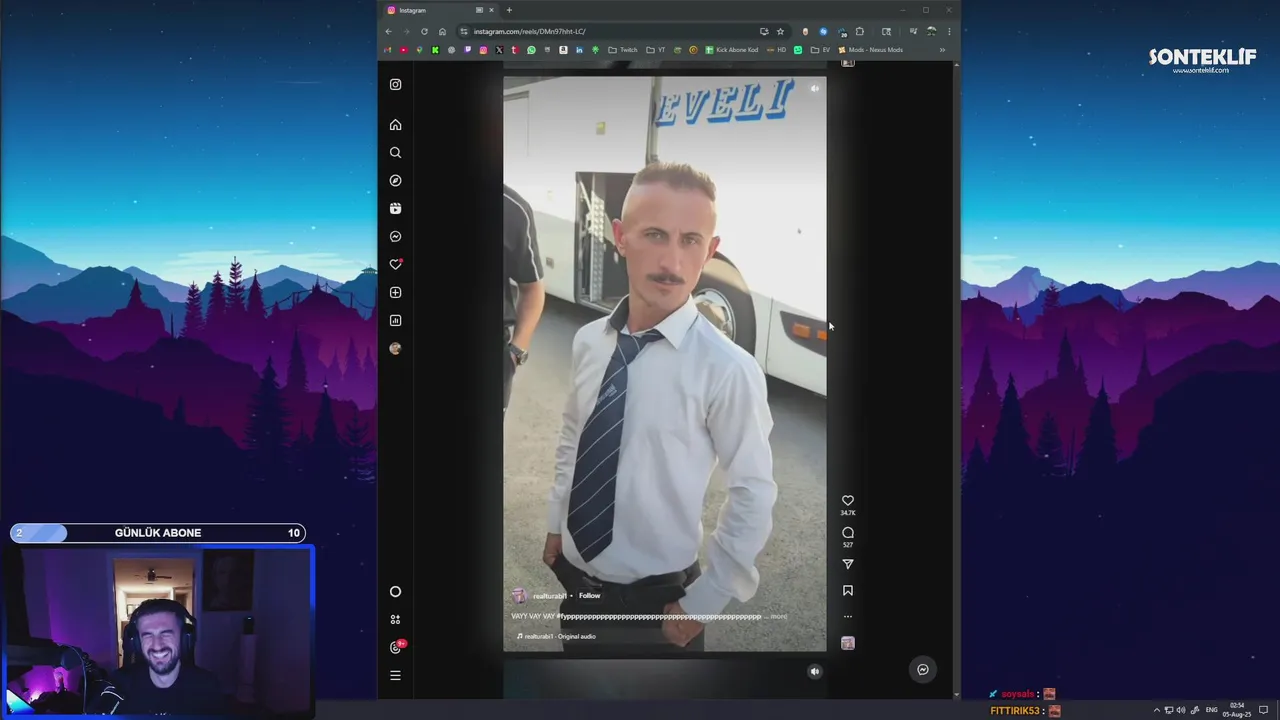Open Kick Abone Kod bookmark
Image resolution: width=1280 pixels, height=720 pixels.
[x=732, y=50]
